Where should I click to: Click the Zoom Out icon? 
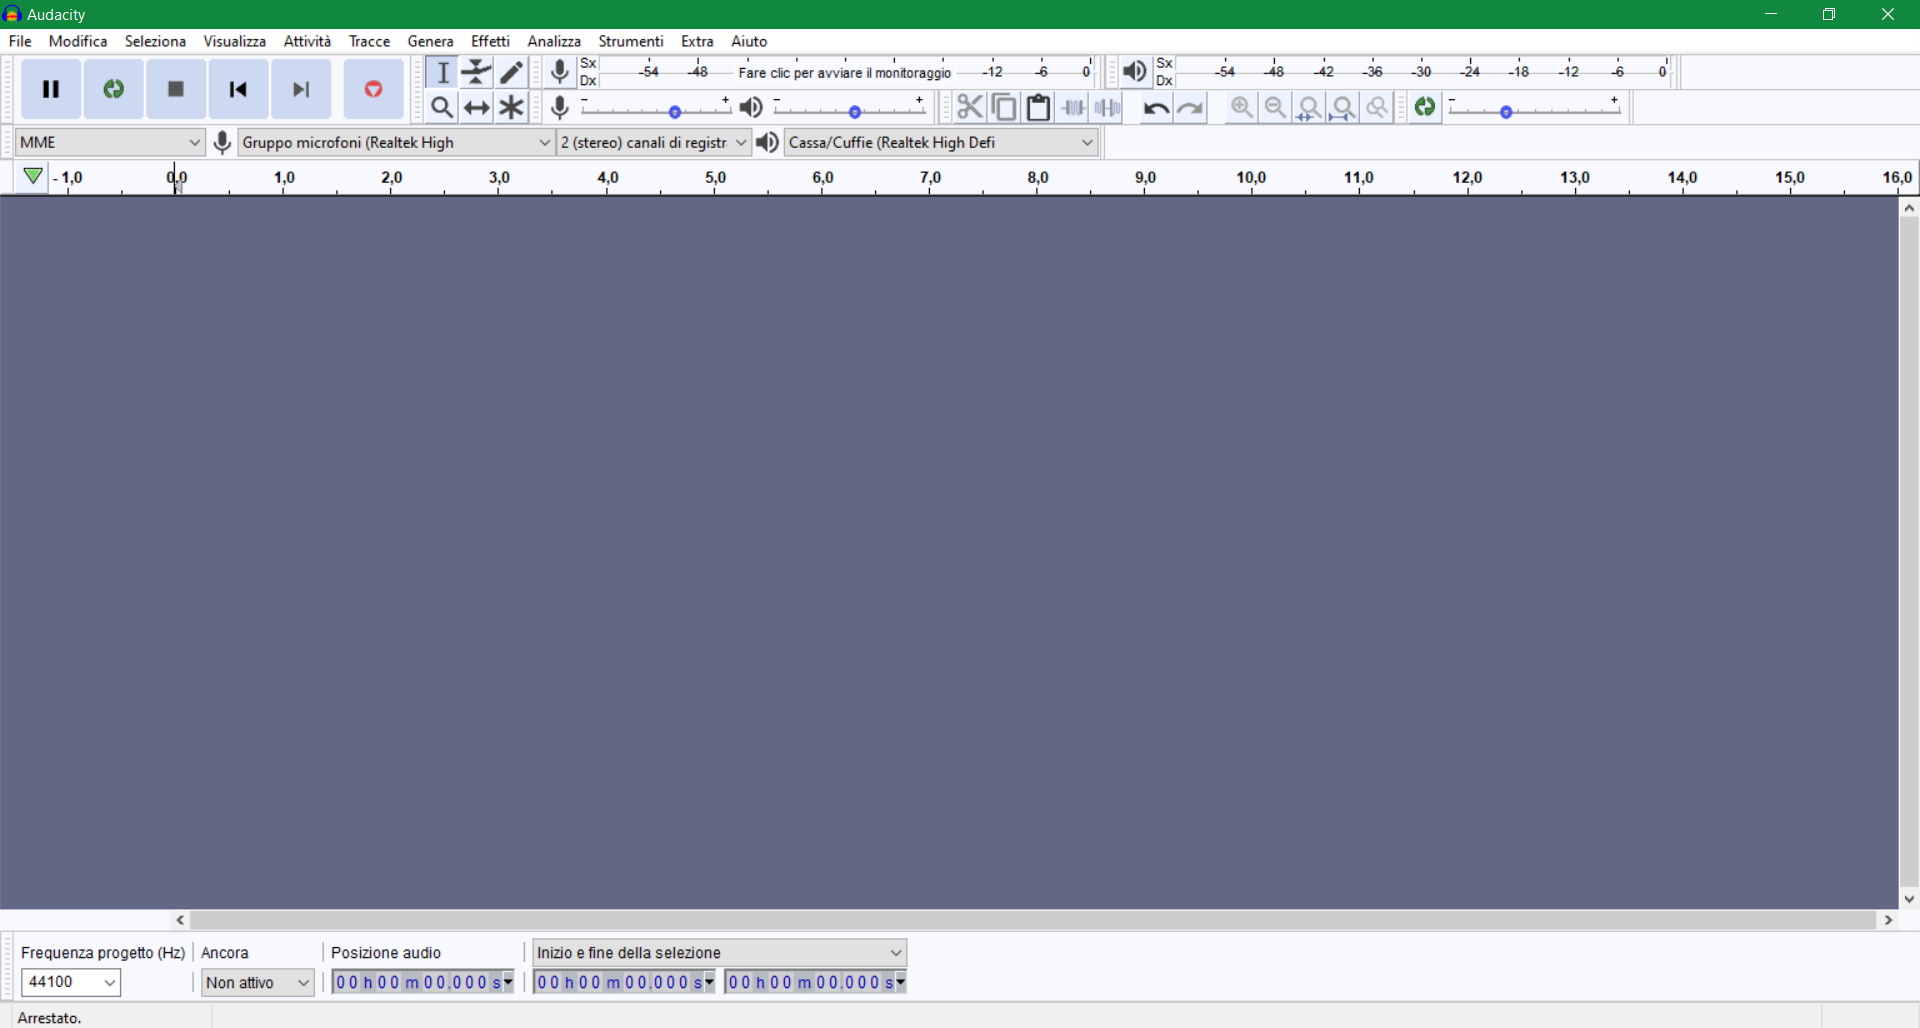point(1275,107)
